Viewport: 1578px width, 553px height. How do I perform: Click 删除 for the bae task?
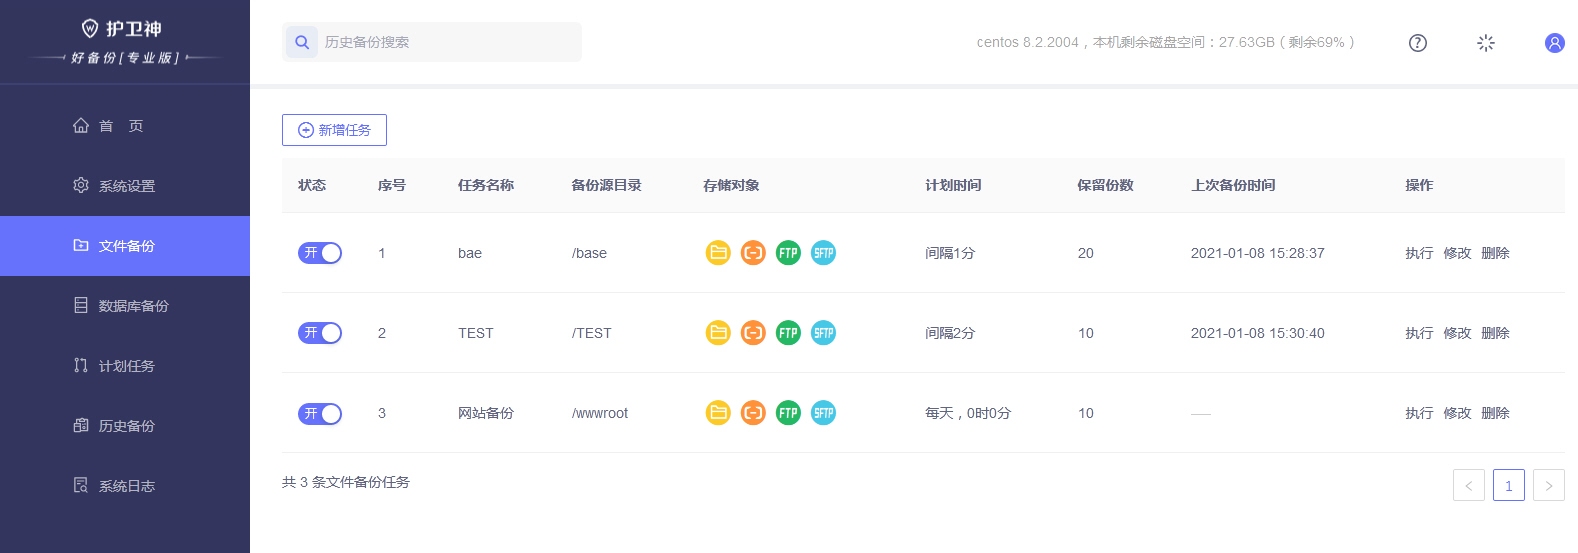[1495, 253]
